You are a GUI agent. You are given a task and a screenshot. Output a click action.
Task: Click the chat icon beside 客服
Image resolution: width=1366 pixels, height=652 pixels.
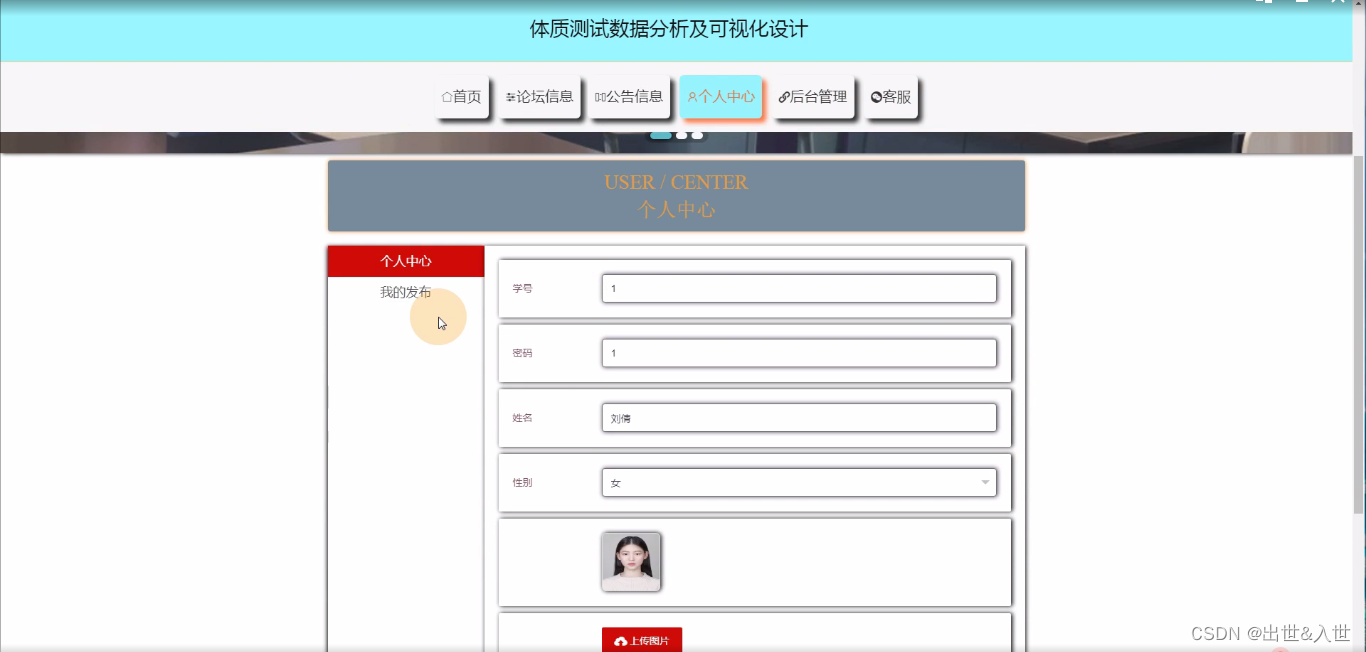pos(876,97)
